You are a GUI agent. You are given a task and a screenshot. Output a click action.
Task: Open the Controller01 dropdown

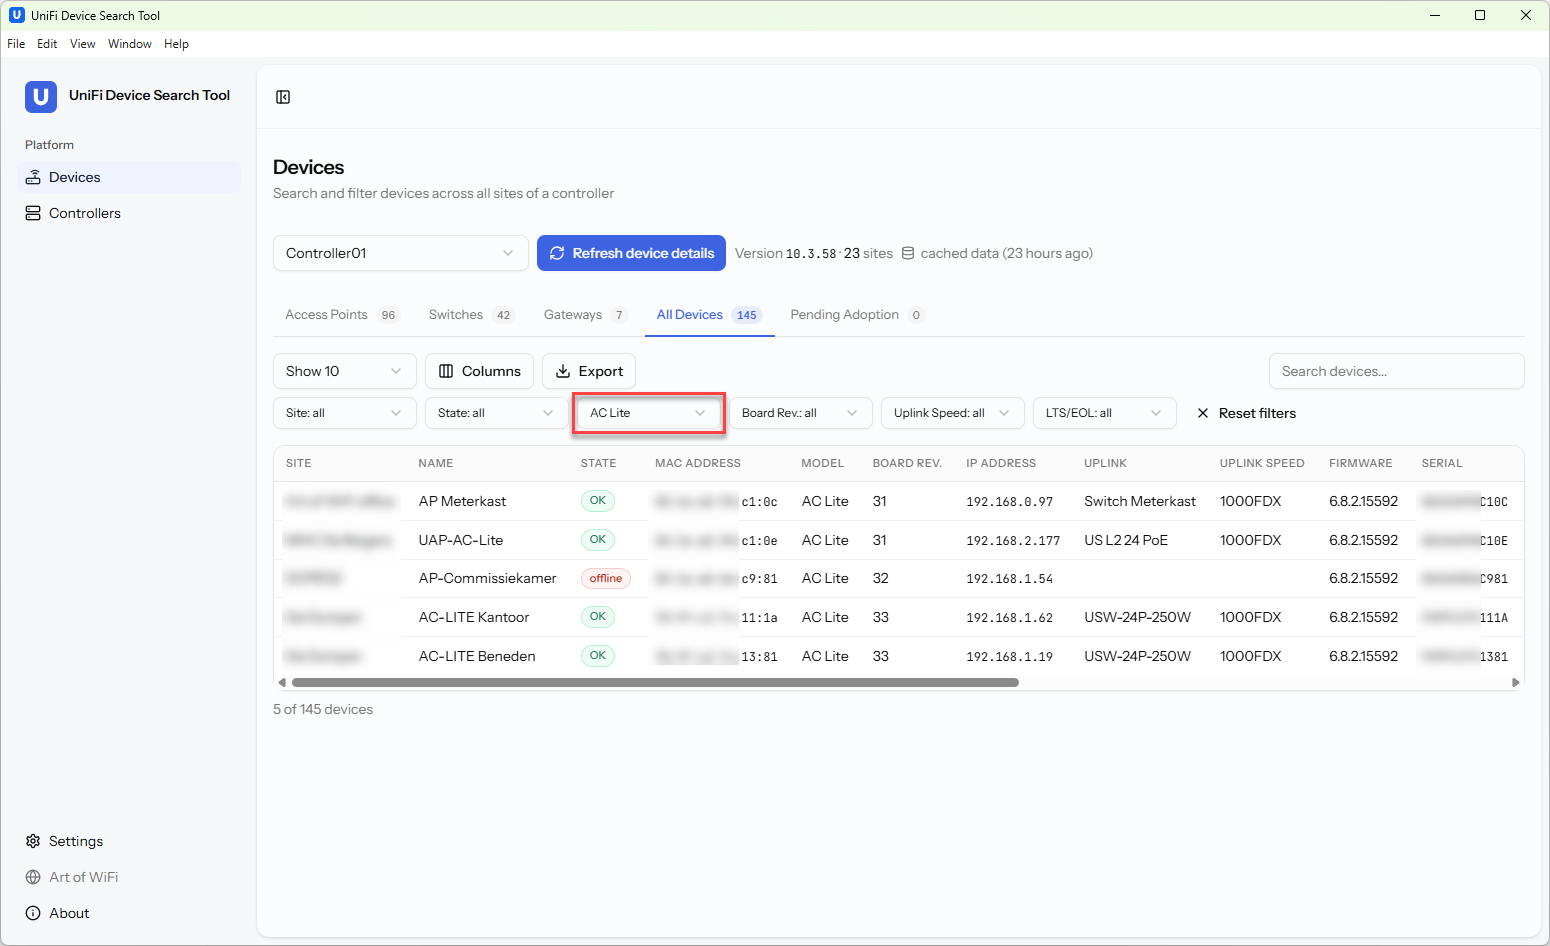pyautogui.click(x=400, y=253)
